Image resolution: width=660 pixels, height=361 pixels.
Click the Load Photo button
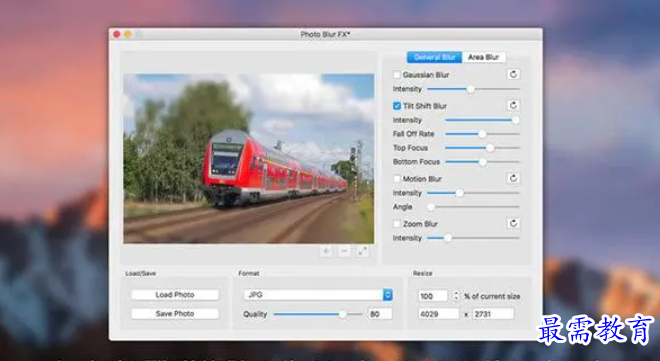pos(175,295)
